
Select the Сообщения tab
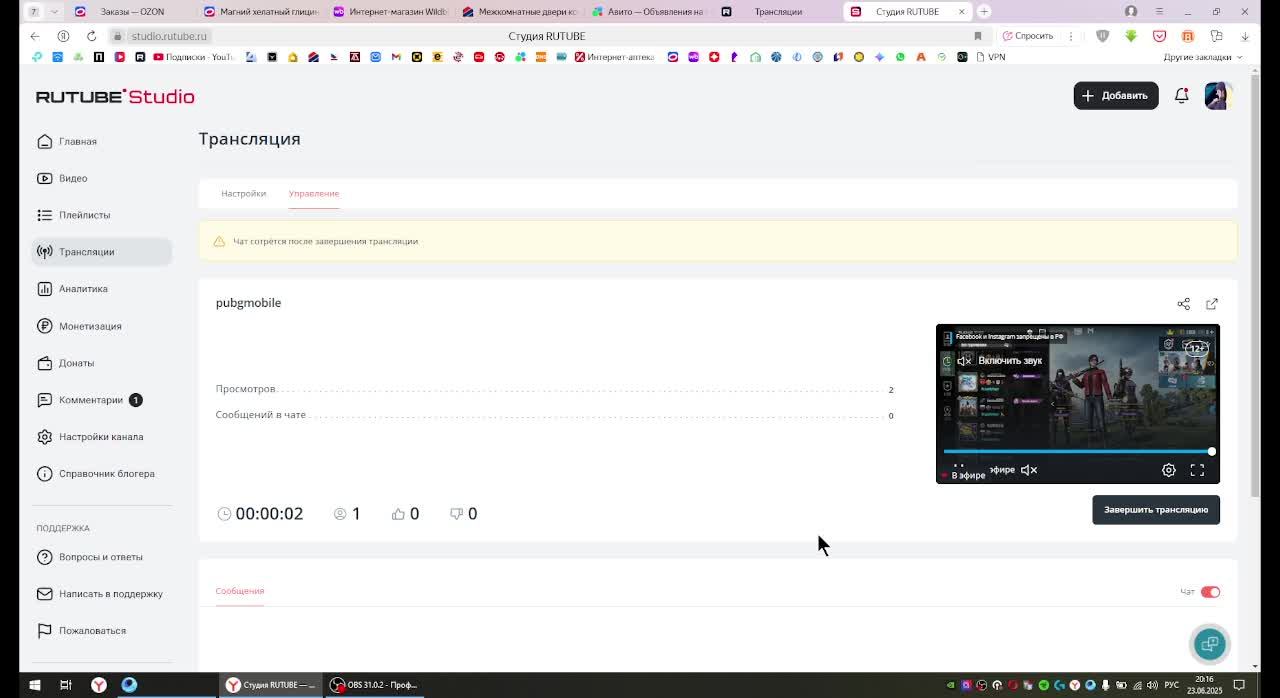pyautogui.click(x=240, y=591)
